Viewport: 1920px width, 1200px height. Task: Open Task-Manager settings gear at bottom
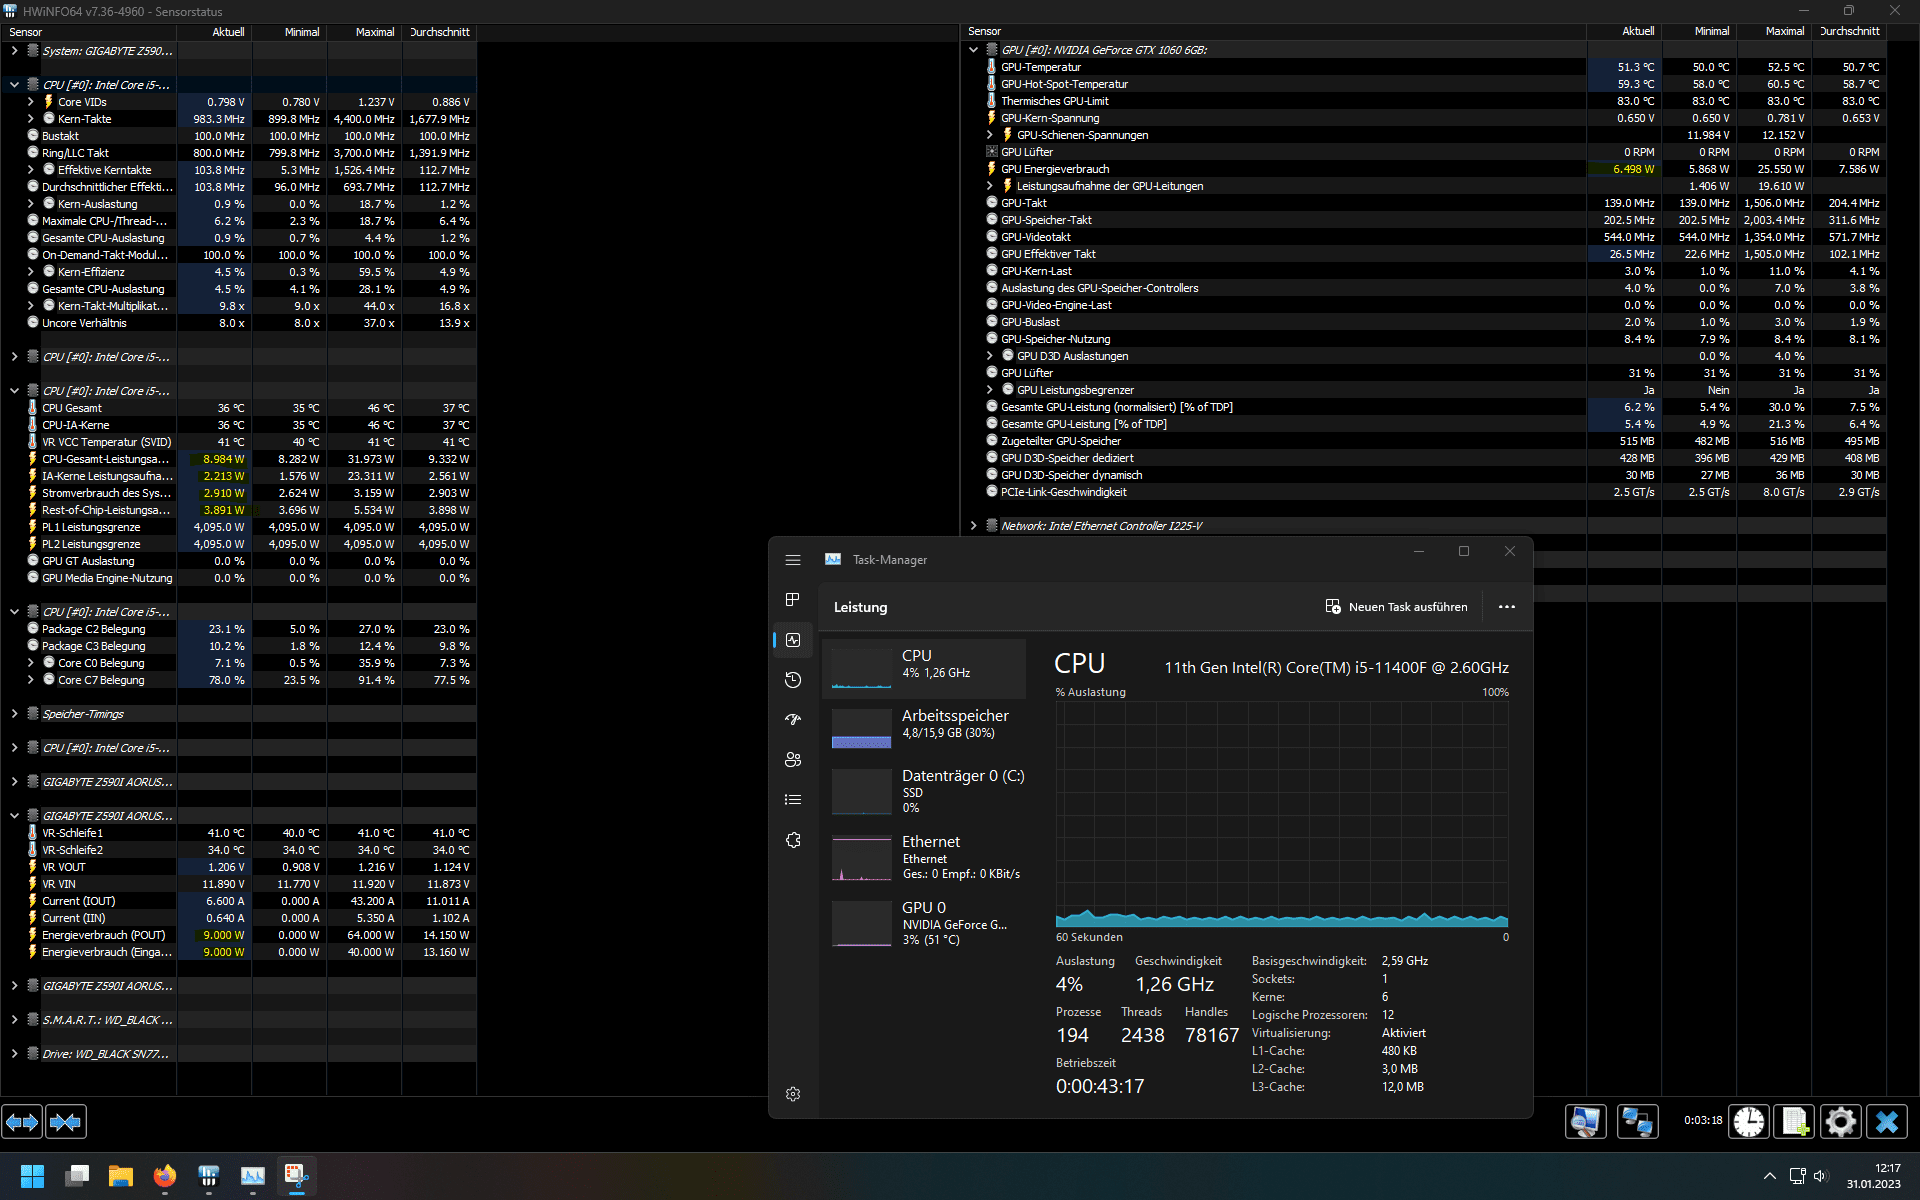coord(793,1094)
